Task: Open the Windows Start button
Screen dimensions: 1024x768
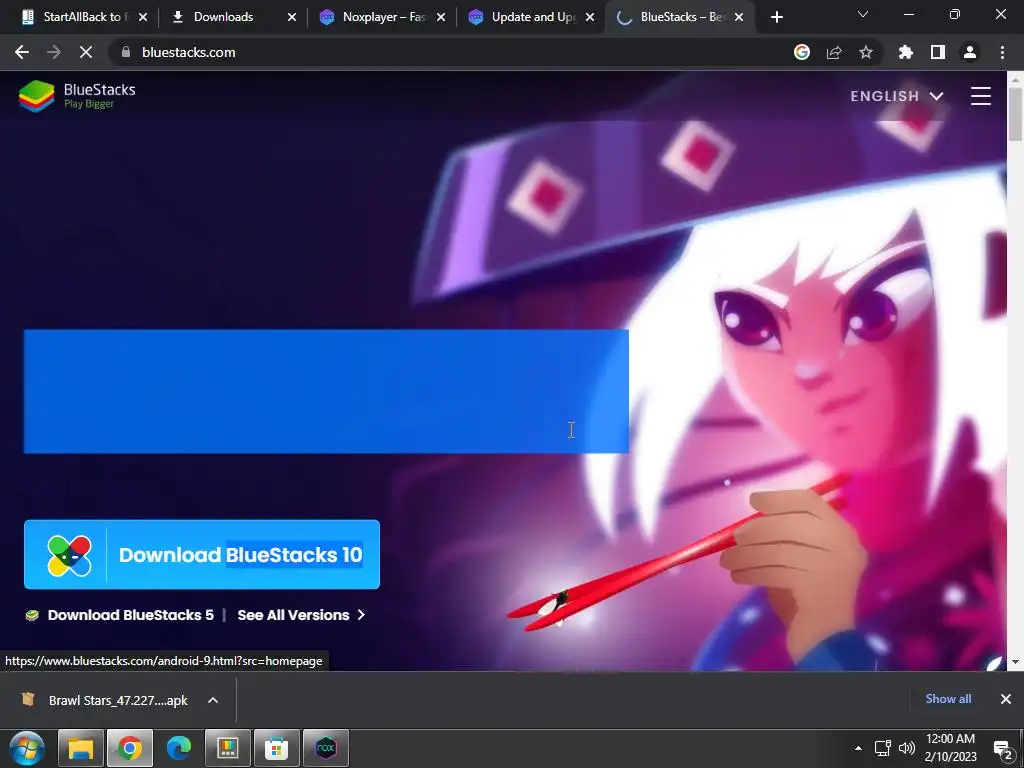Action: click(27, 748)
